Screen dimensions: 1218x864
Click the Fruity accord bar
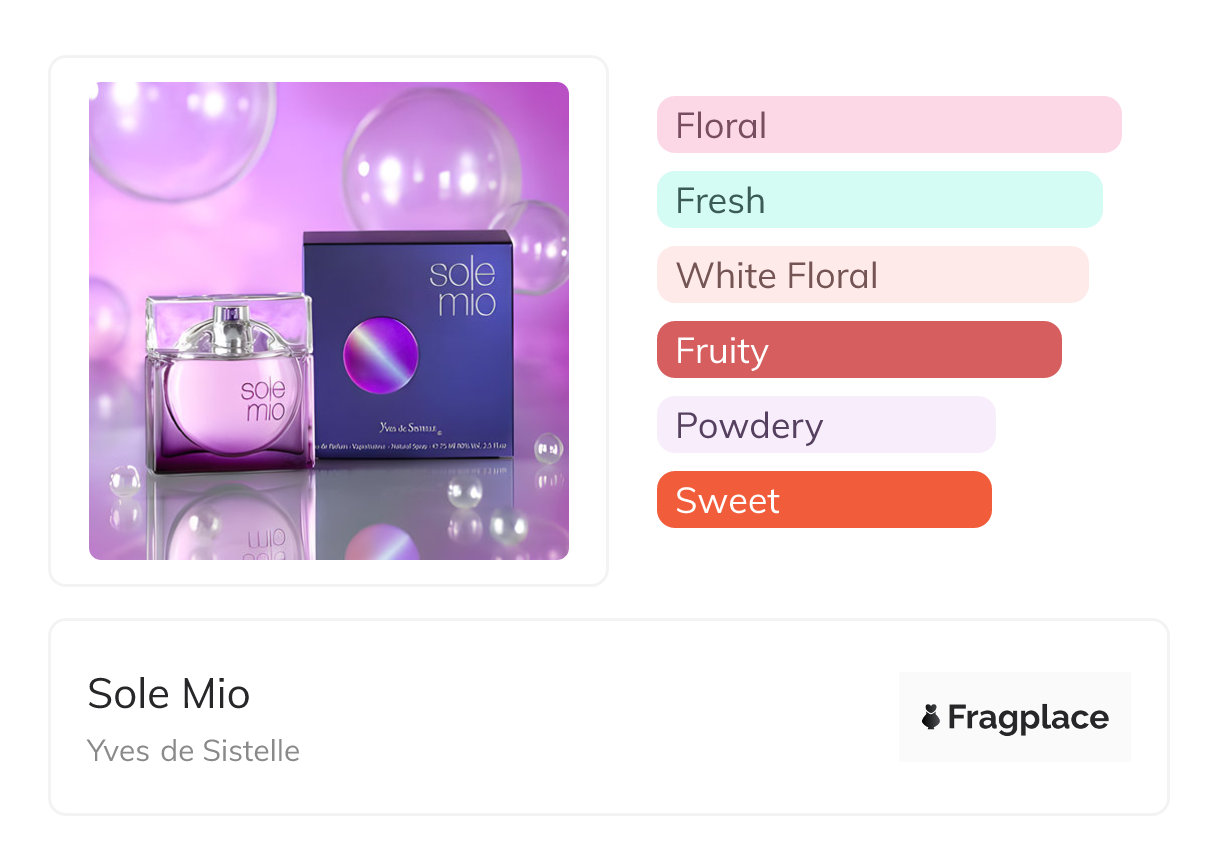[859, 350]
